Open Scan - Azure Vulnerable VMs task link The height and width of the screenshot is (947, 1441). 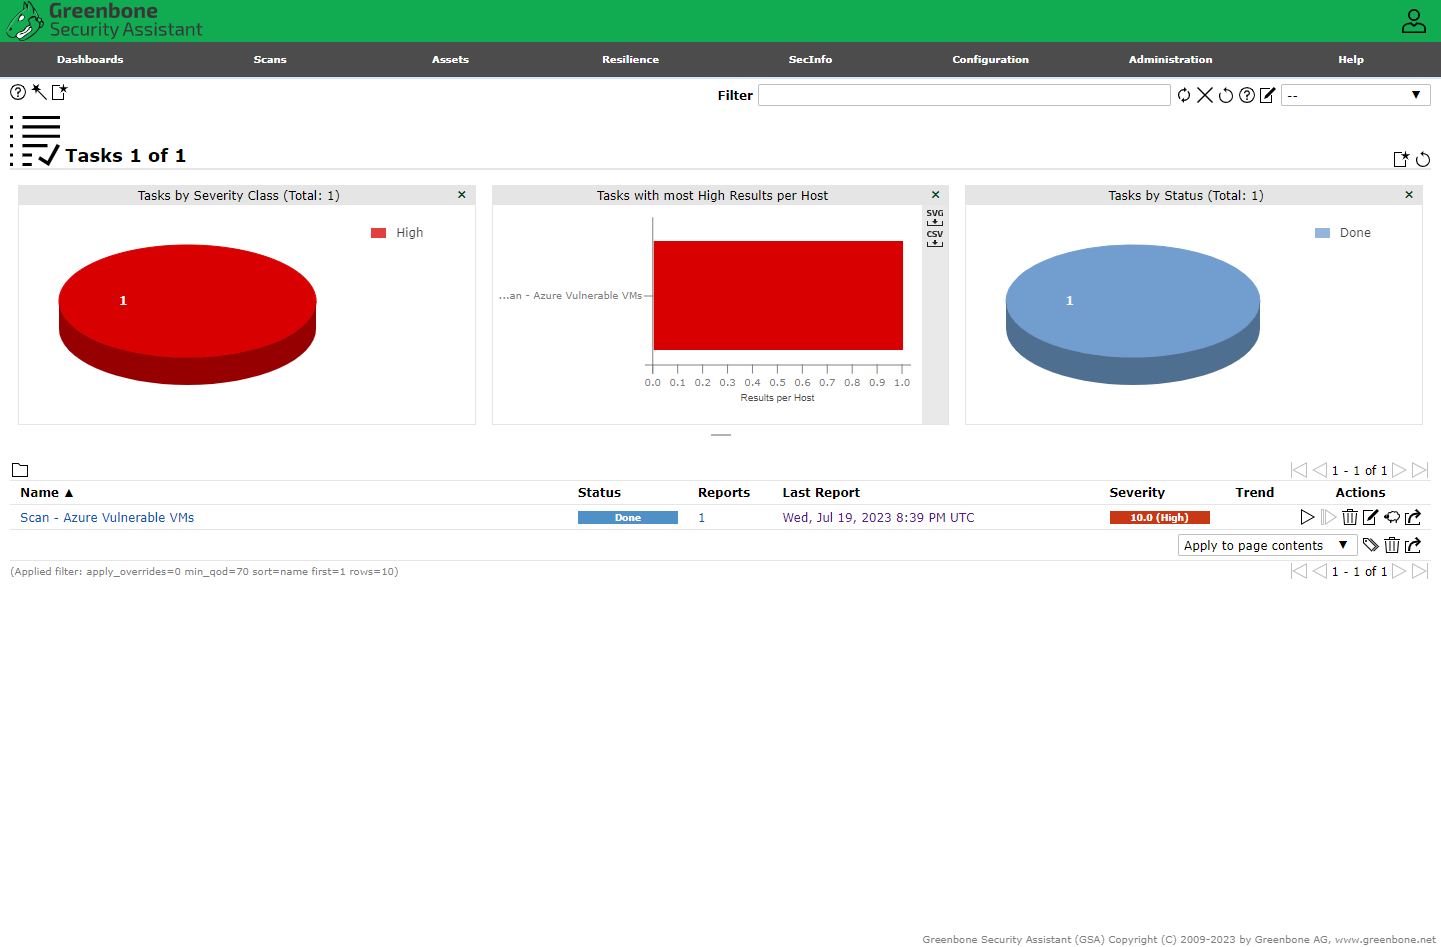click(107, 517)
